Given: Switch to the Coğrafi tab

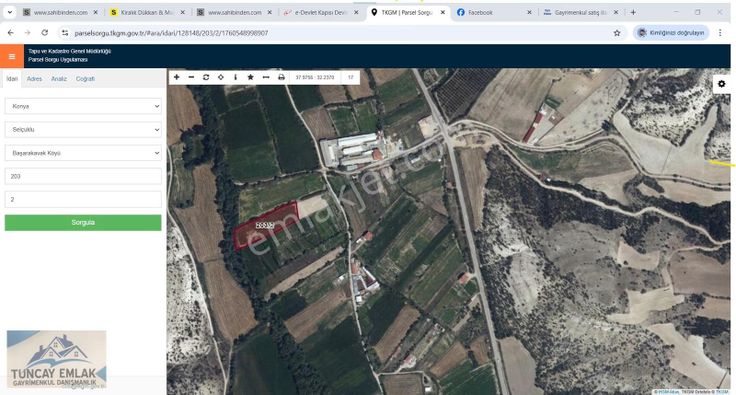Looking at the screenshot, I should 85,79.
